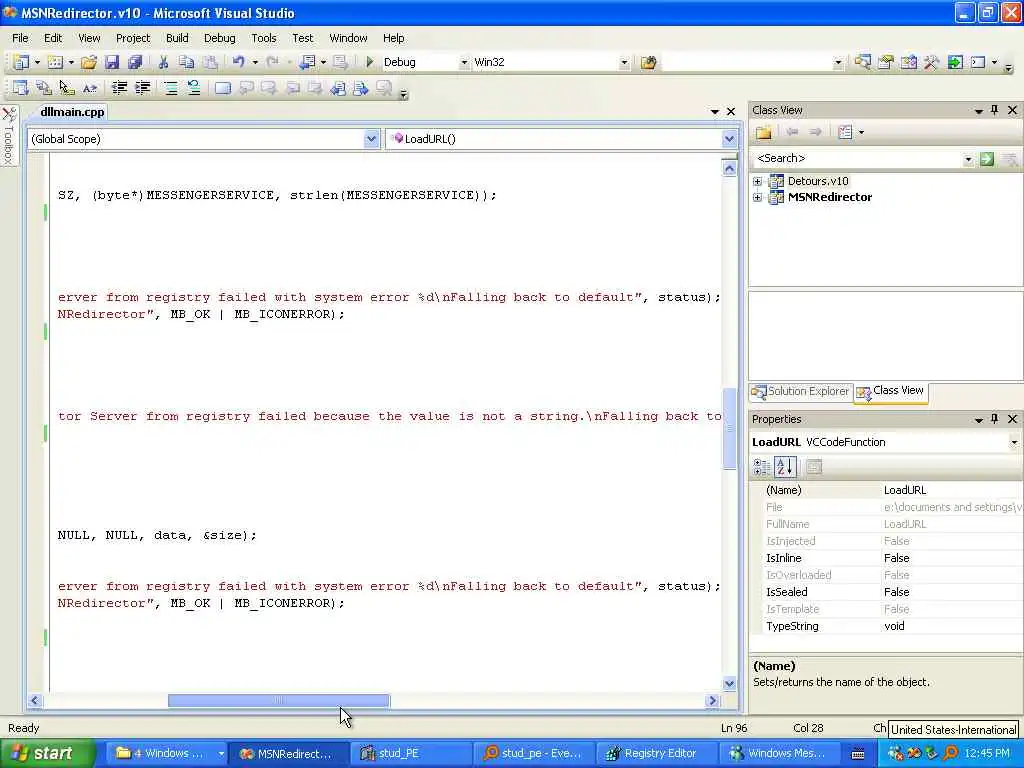Click the Comment Out Selected Lines icon
1024x768 pixels.
[x=171, y=88]
